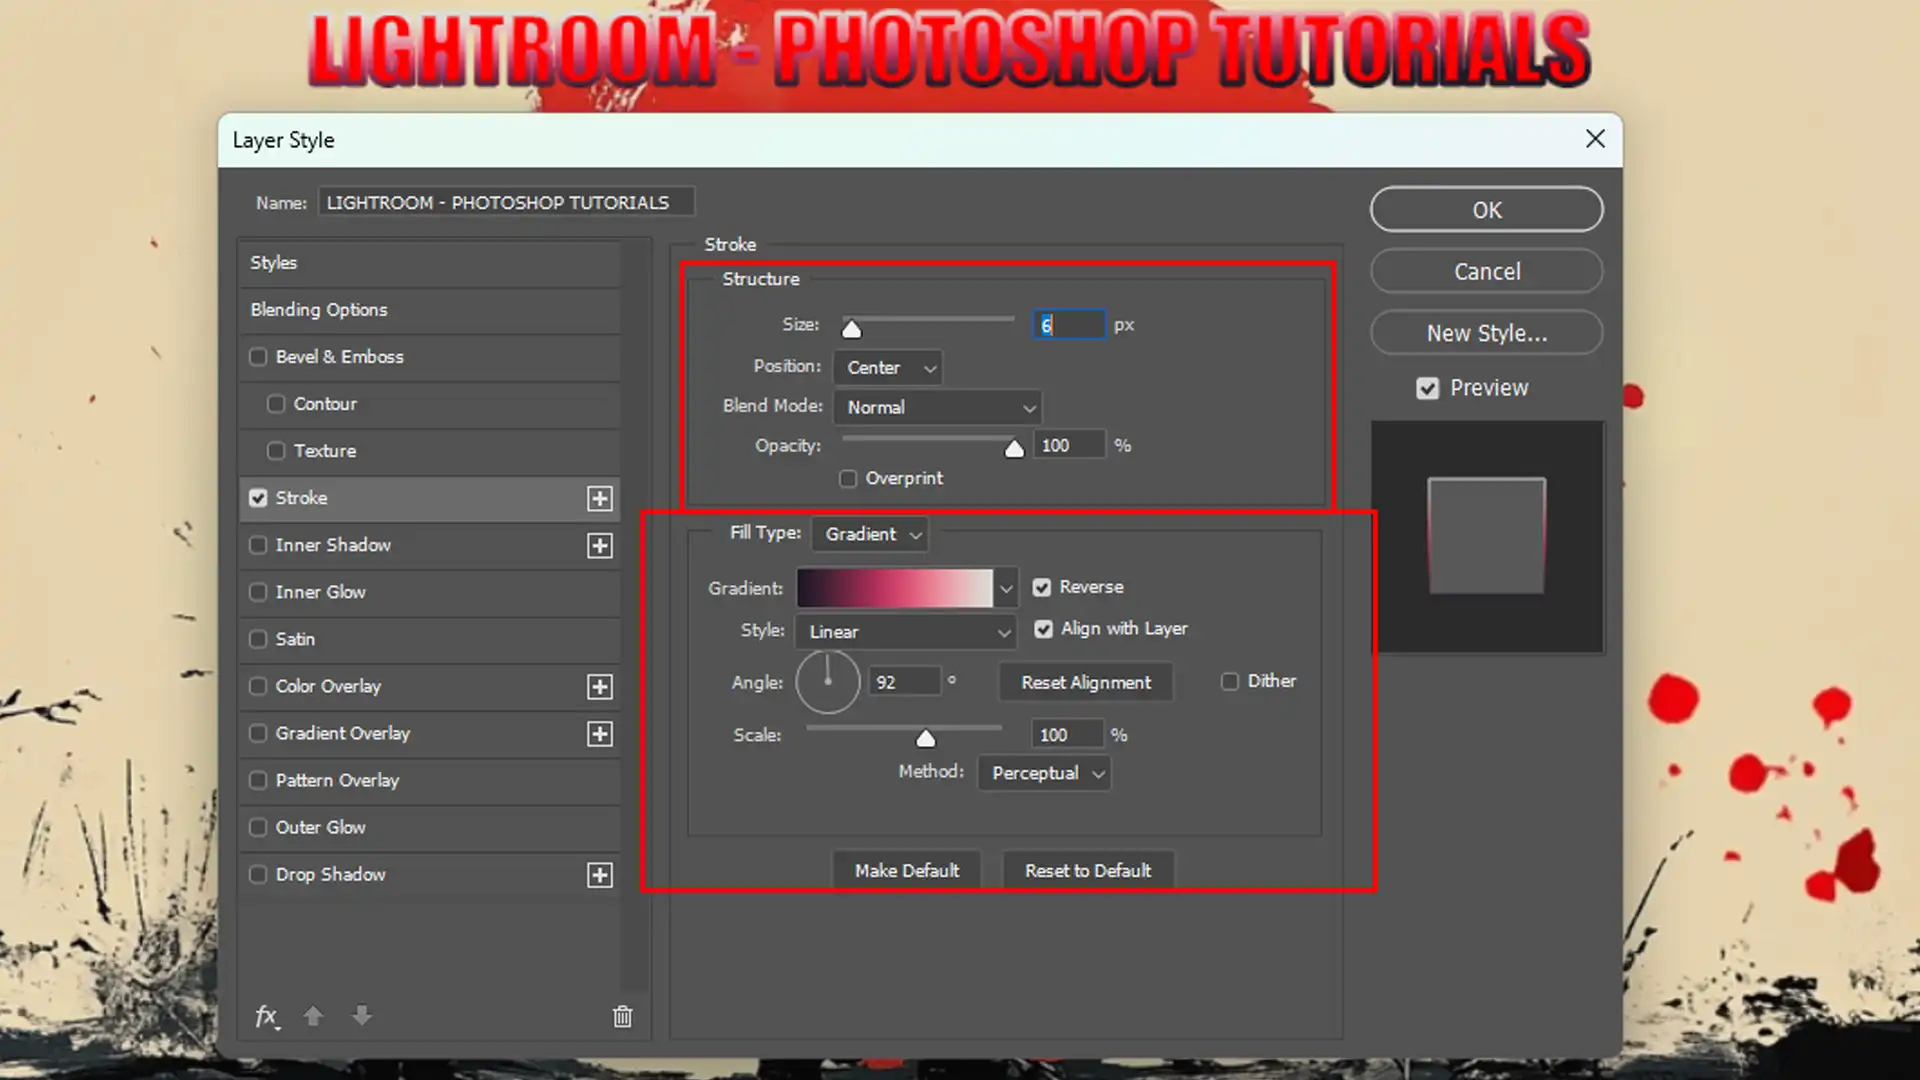Click the Make Default button

coord(906,870)
